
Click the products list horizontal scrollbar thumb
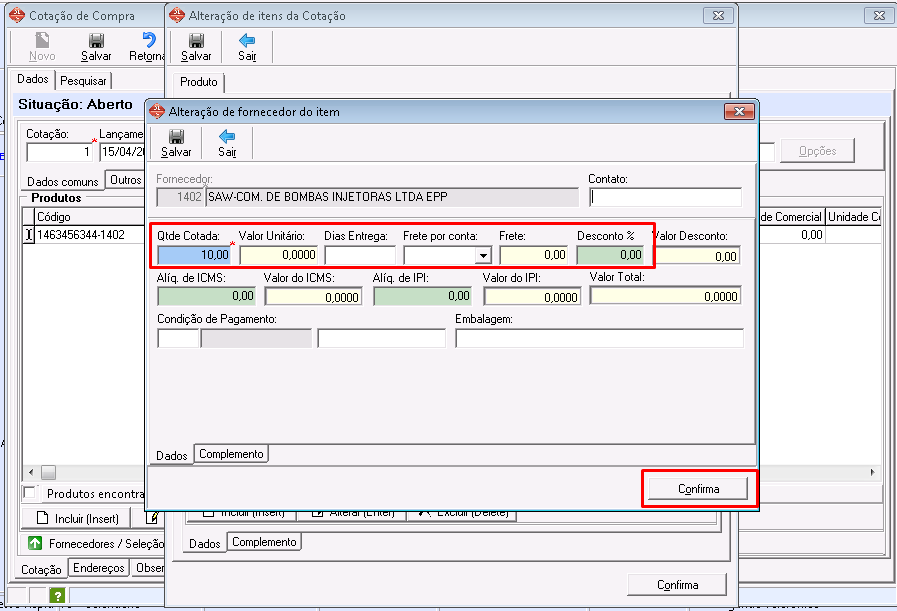(49, 473)
